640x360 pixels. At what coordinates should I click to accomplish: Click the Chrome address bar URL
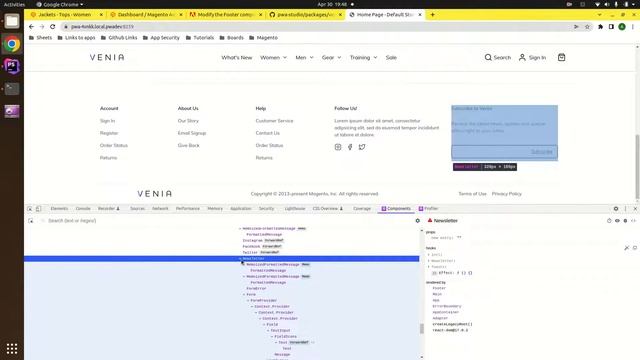click(102, 27)
